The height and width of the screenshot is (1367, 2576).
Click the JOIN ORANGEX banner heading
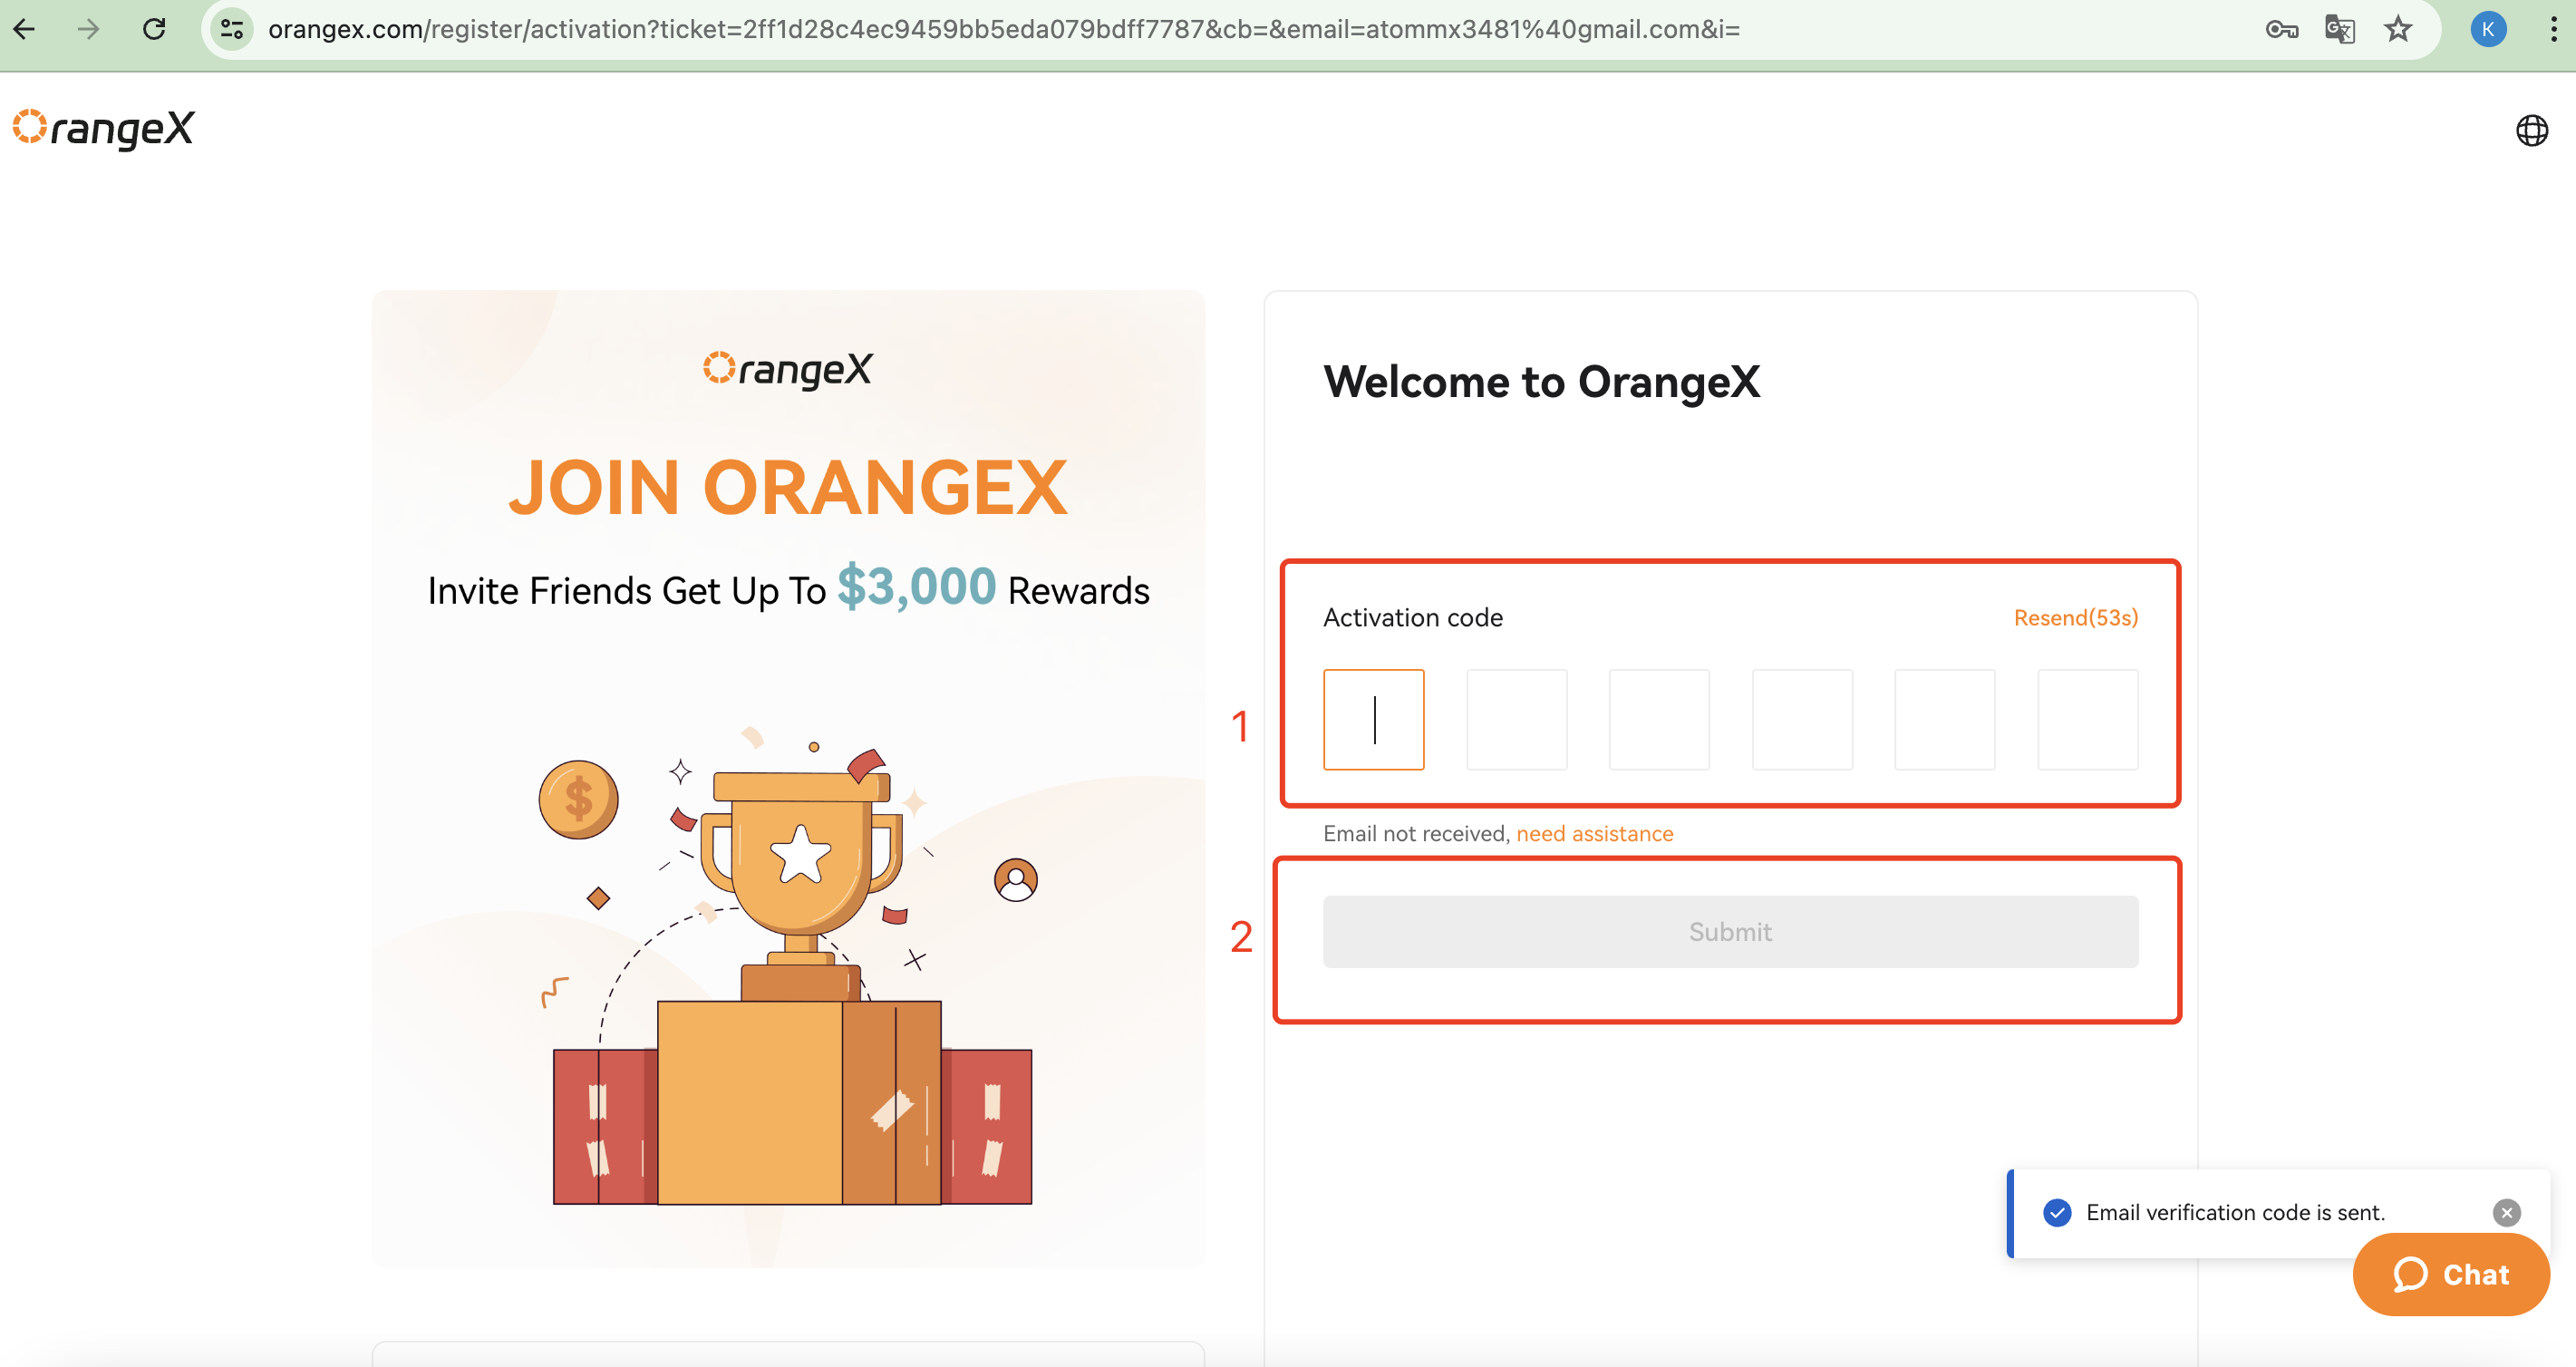[788, 487]
